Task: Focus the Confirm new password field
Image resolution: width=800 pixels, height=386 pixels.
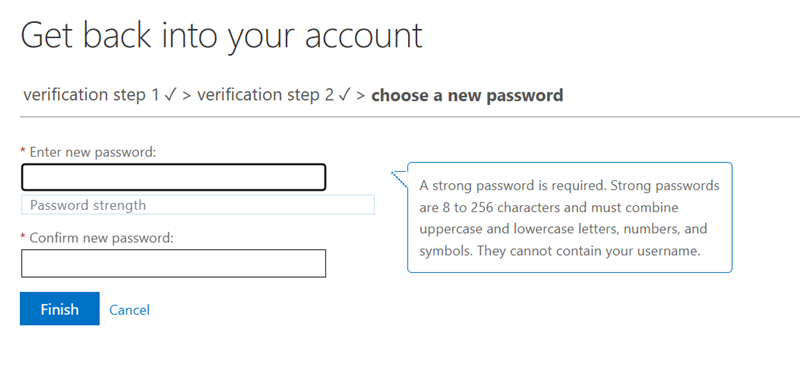Action: (173, 263)
